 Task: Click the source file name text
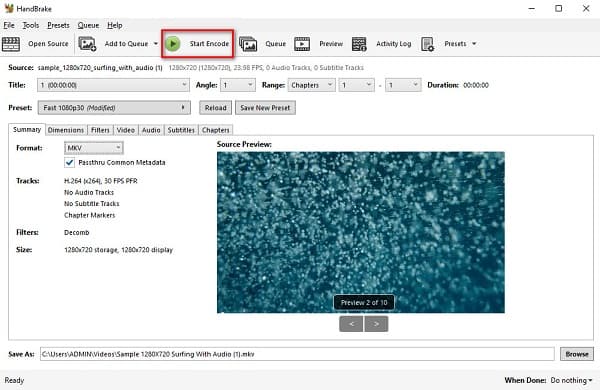click(x=100, y=68)
